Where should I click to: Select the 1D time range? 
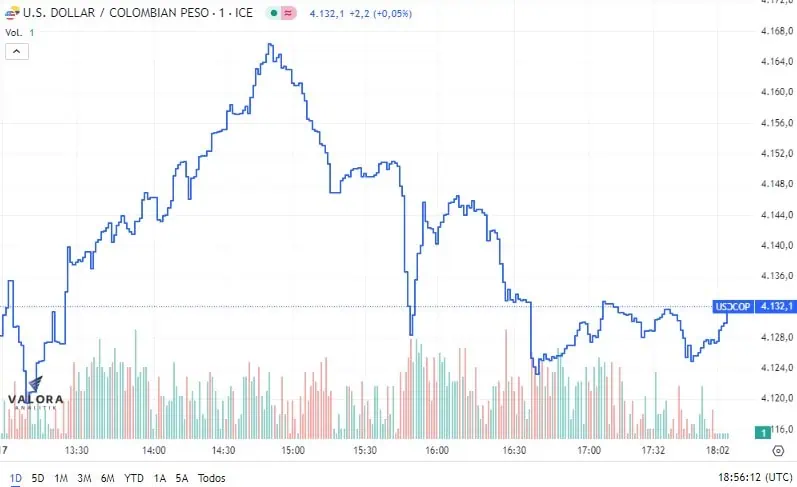click(16, 478)
